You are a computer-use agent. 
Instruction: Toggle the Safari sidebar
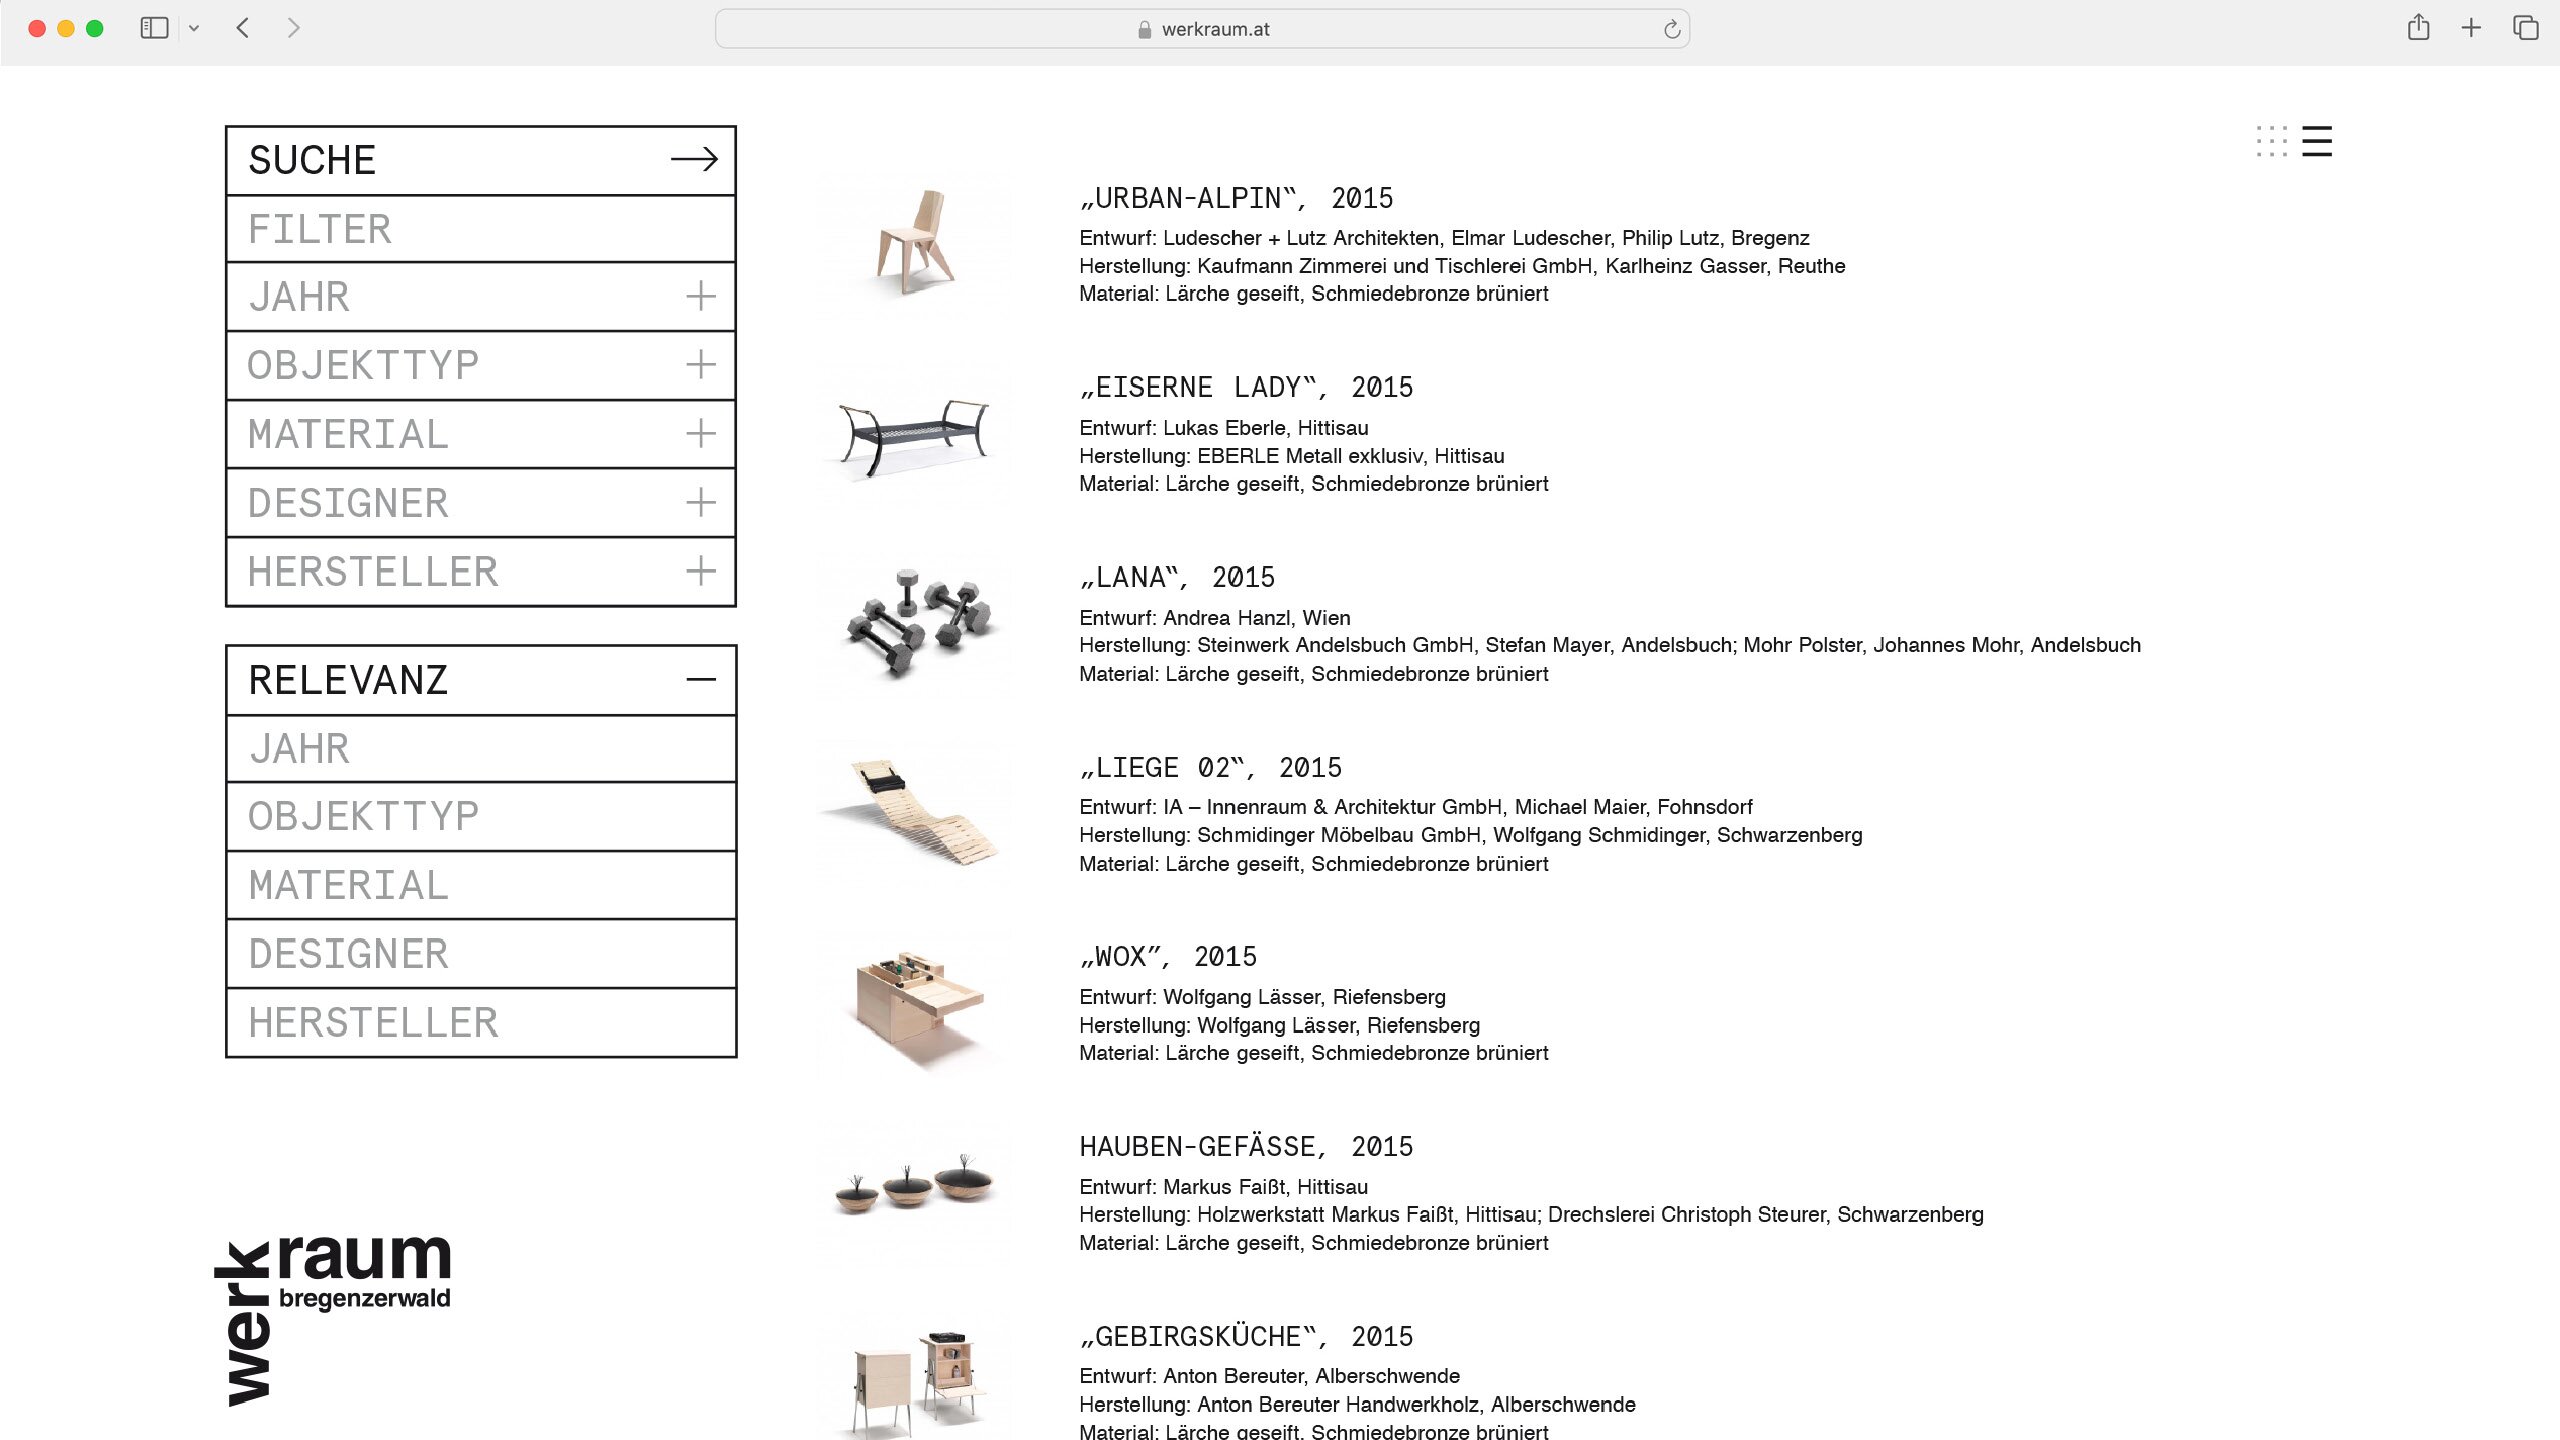[x=154, y=28]
